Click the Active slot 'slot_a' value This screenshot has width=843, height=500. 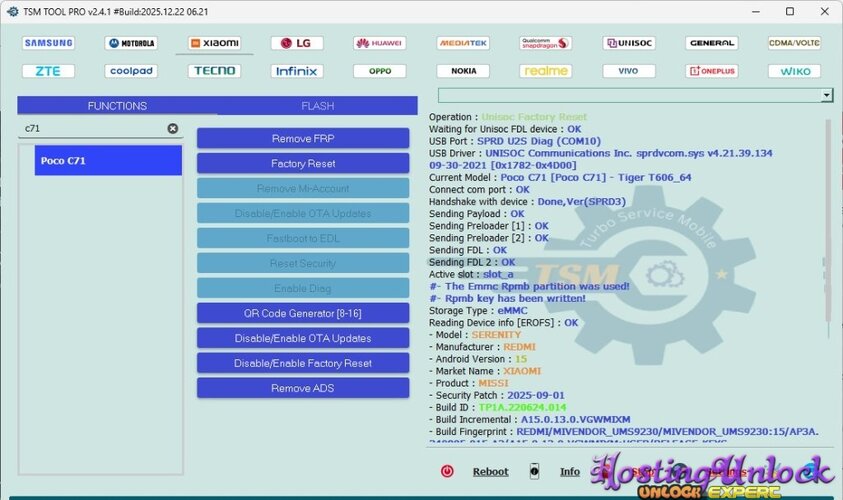pyautogui.click(x=498, y=274)
